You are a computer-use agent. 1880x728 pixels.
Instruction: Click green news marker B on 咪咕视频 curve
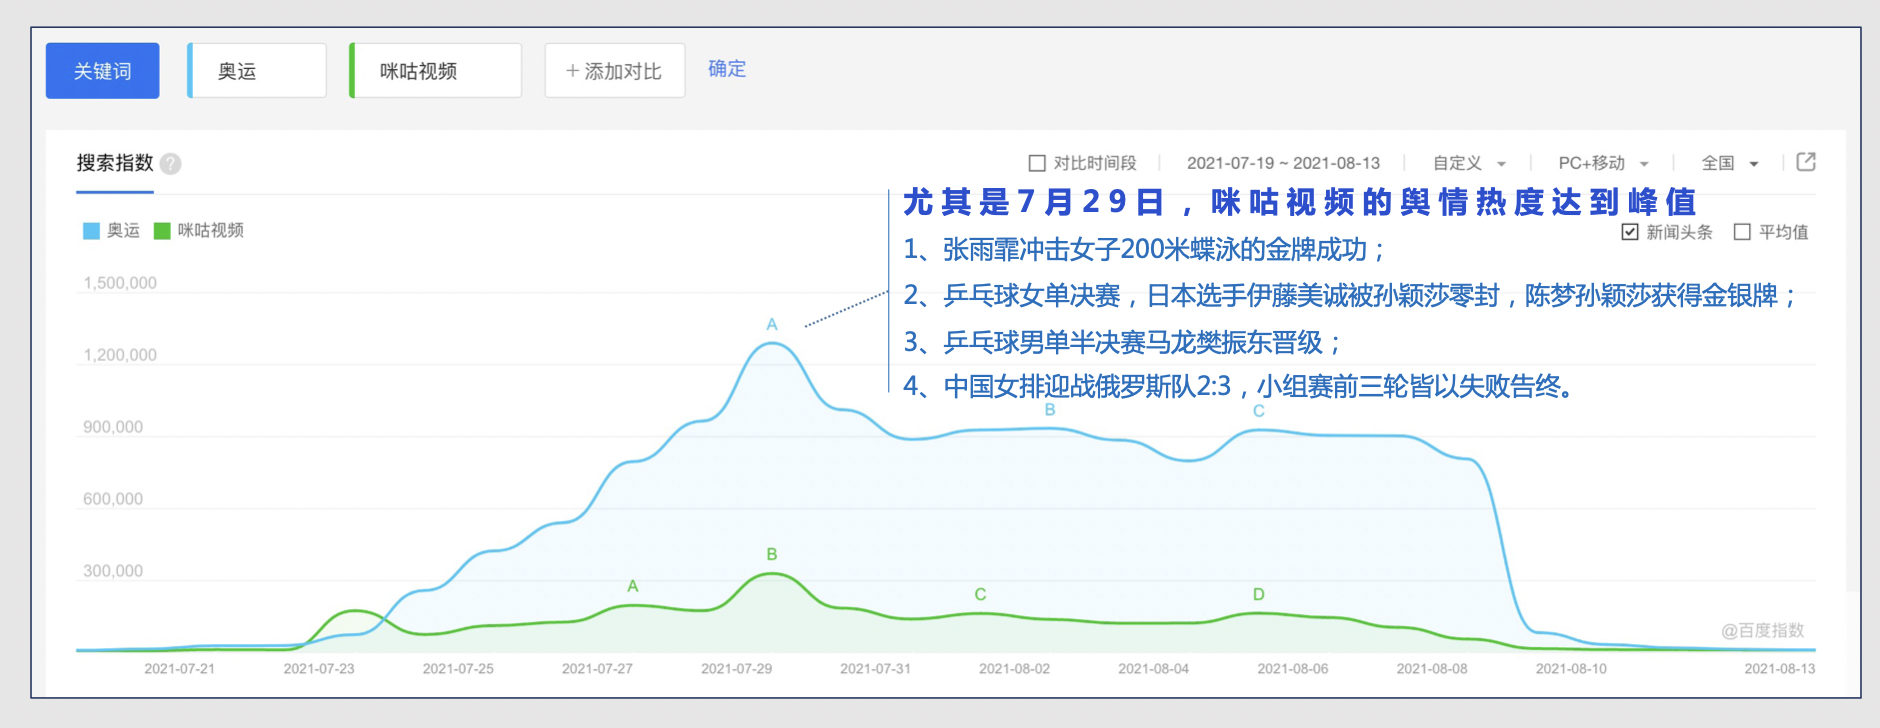click(x=772, y=554)
